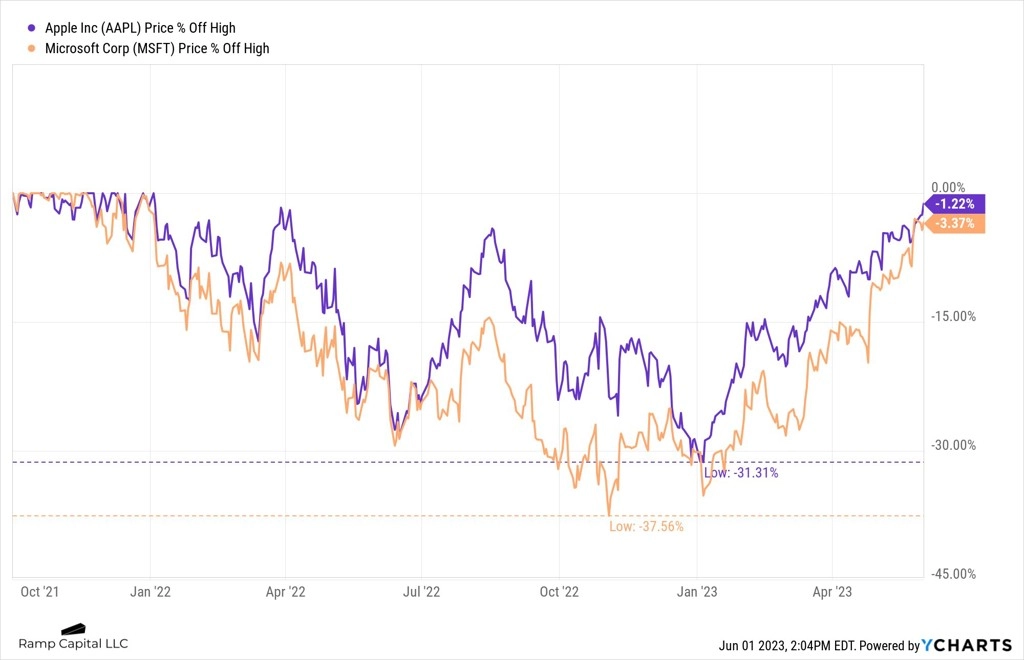
Task: Click the Jan '22 axis label
Action: 150,592
